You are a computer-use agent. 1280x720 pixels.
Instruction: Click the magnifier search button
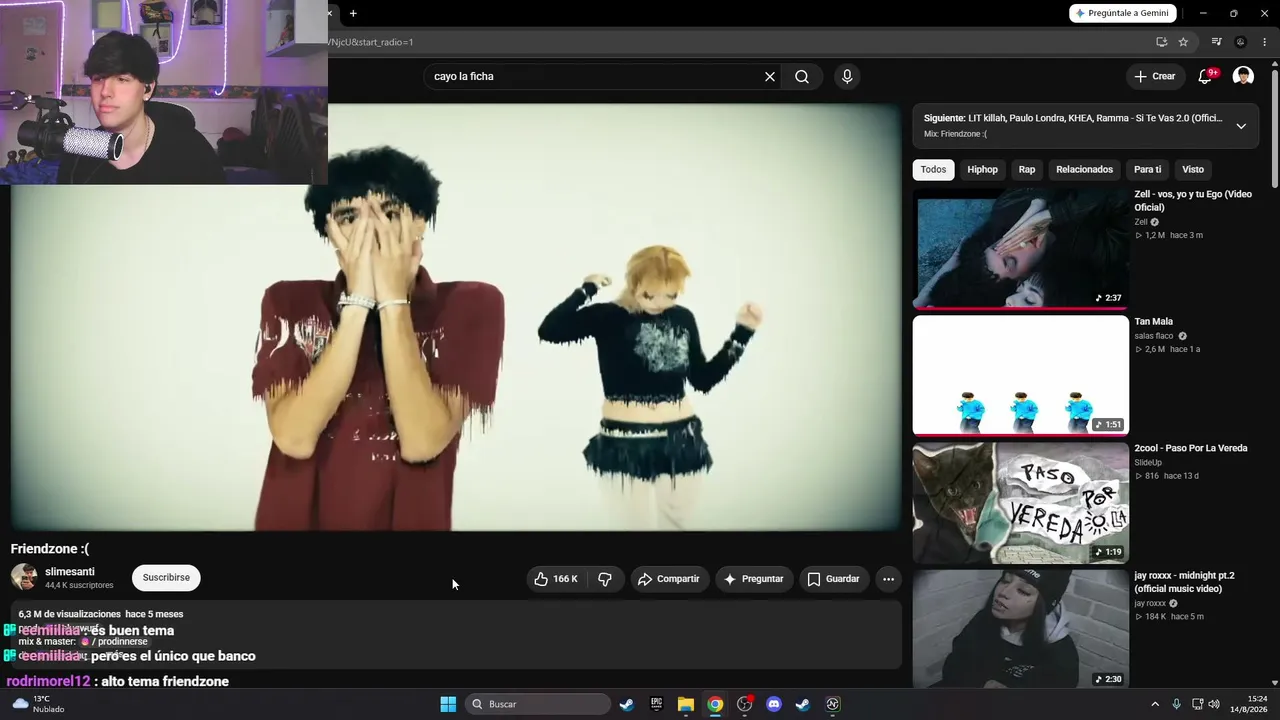[802, 77]
